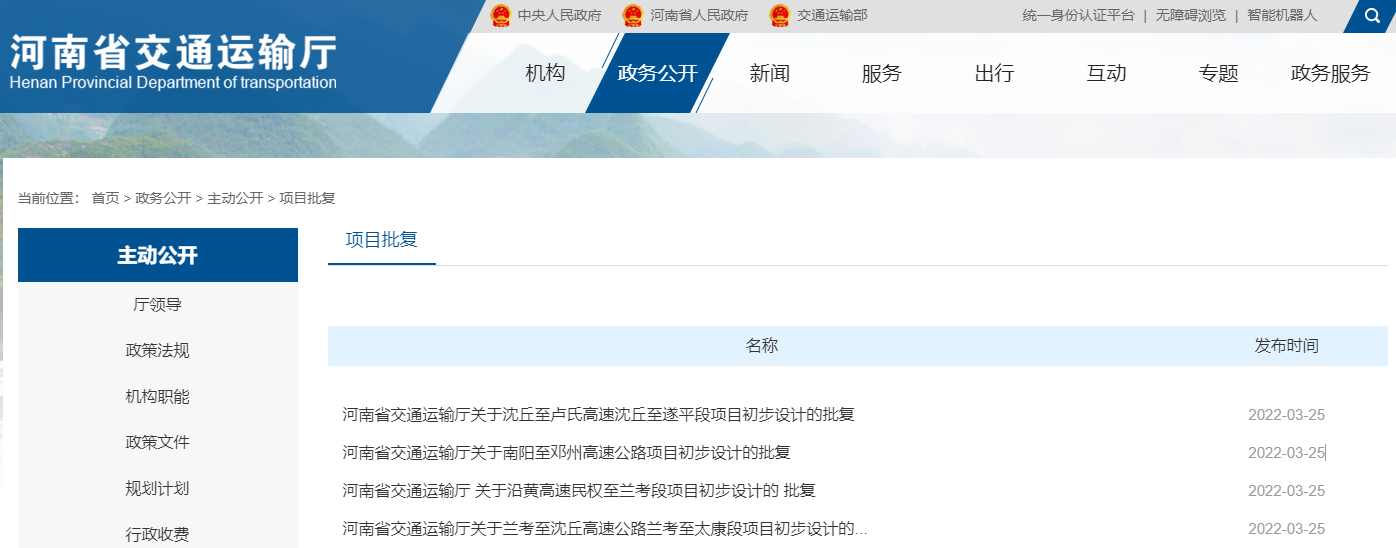Click date 2022-03-25 in 兰考至太康段 row
This screenshot has width=1396, height=548.
click(x=1287, y=529)
